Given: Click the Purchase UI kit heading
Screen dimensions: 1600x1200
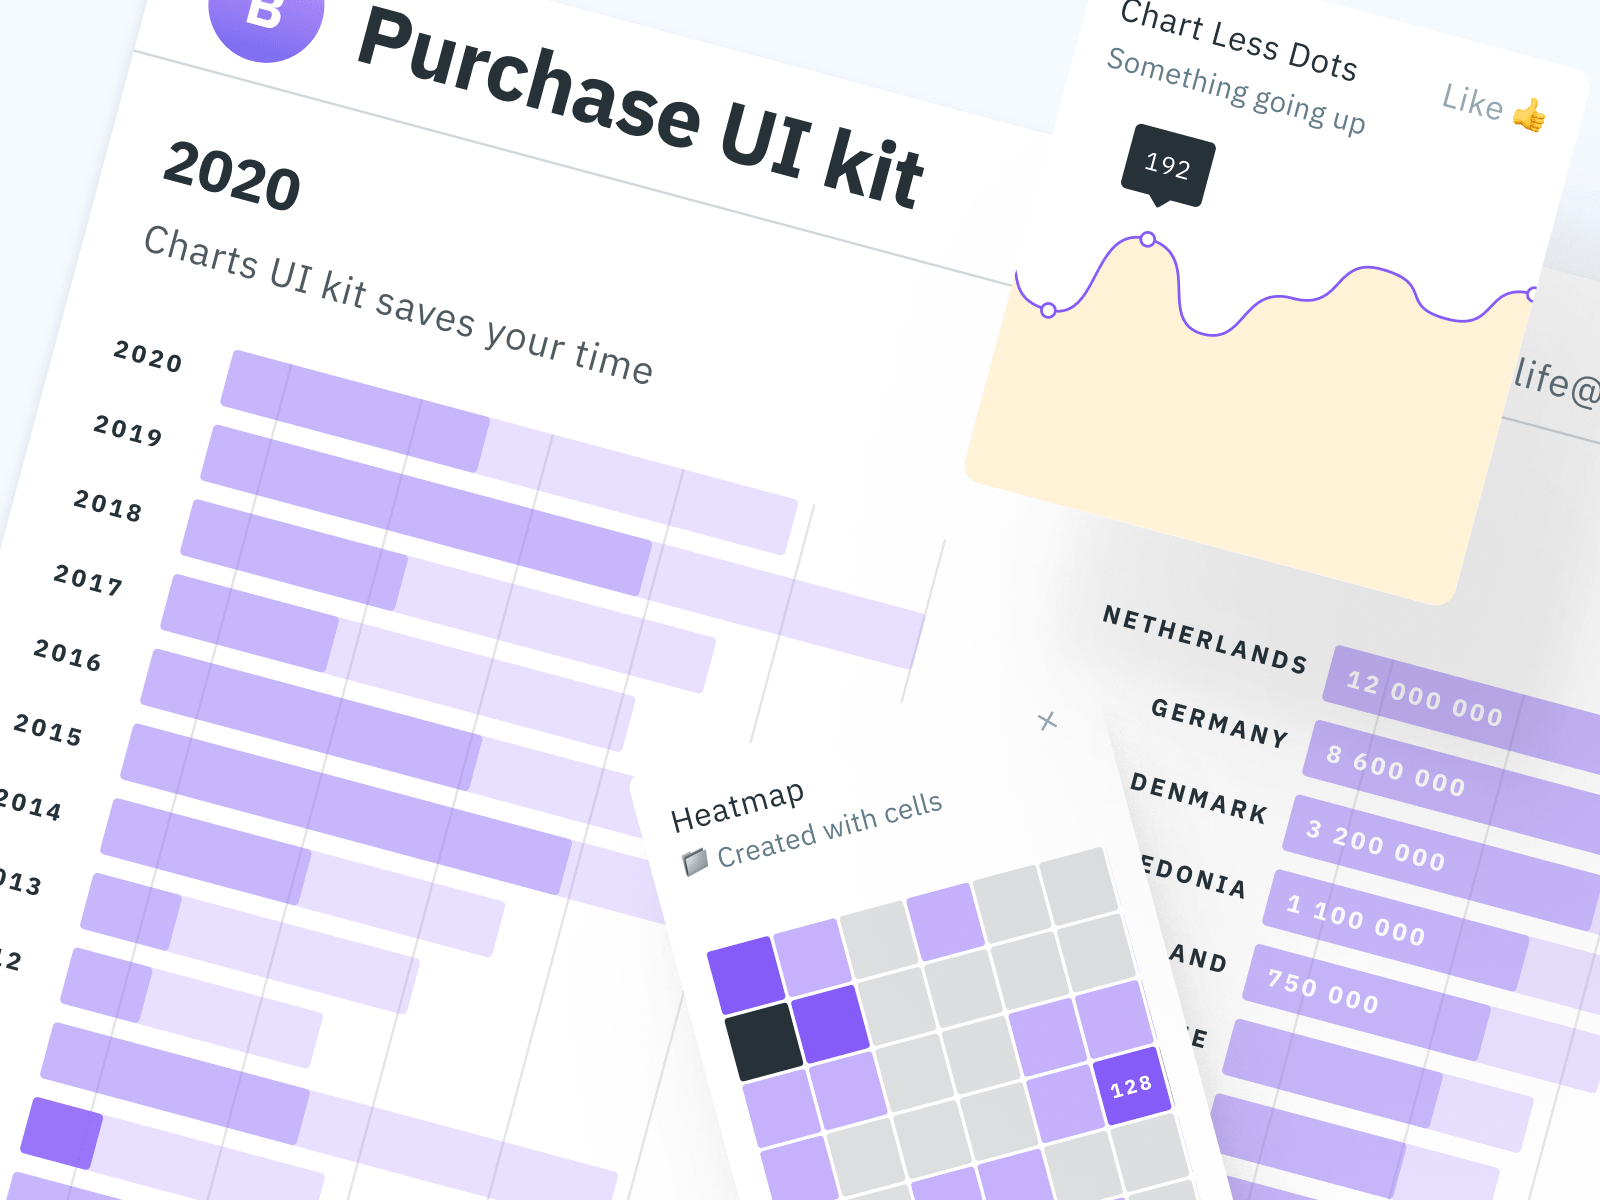Looking at the screenshot, I should [640, 107].
